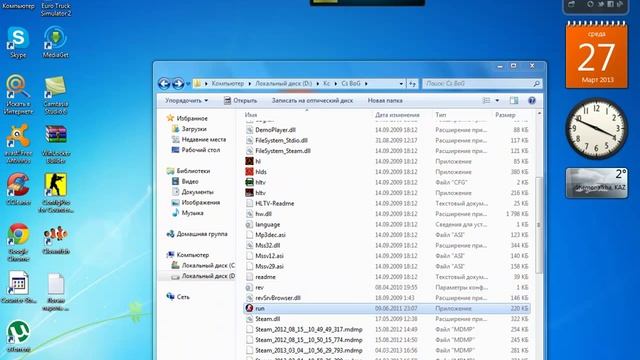Image resolution: width=640 pixels, height=360 pixels.
Task: Click Записать на оптический диск
Action: click(x=312, y=100)
